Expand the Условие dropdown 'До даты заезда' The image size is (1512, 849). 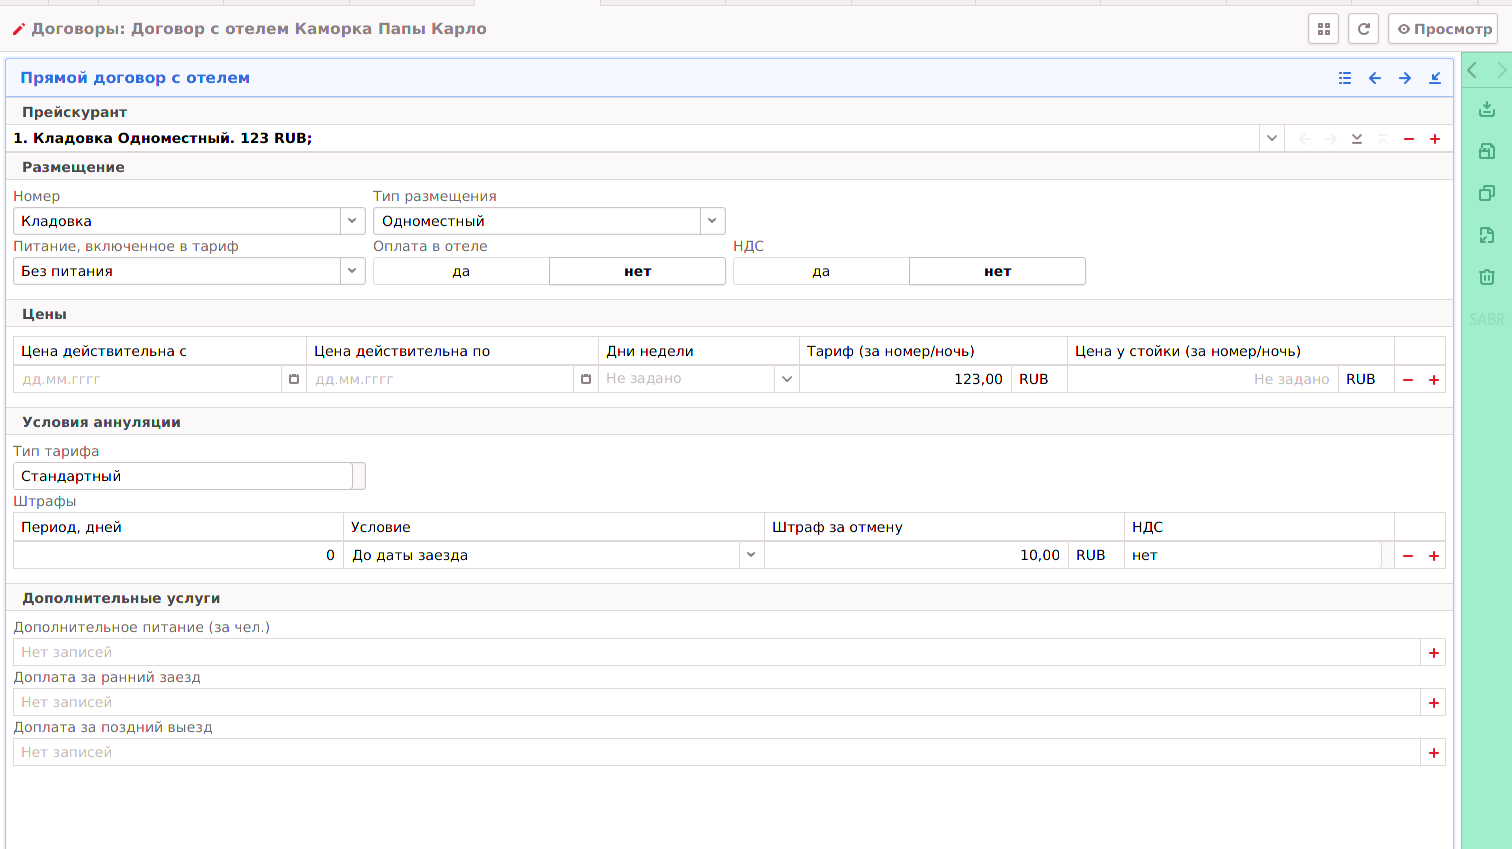tap(751, 555)
